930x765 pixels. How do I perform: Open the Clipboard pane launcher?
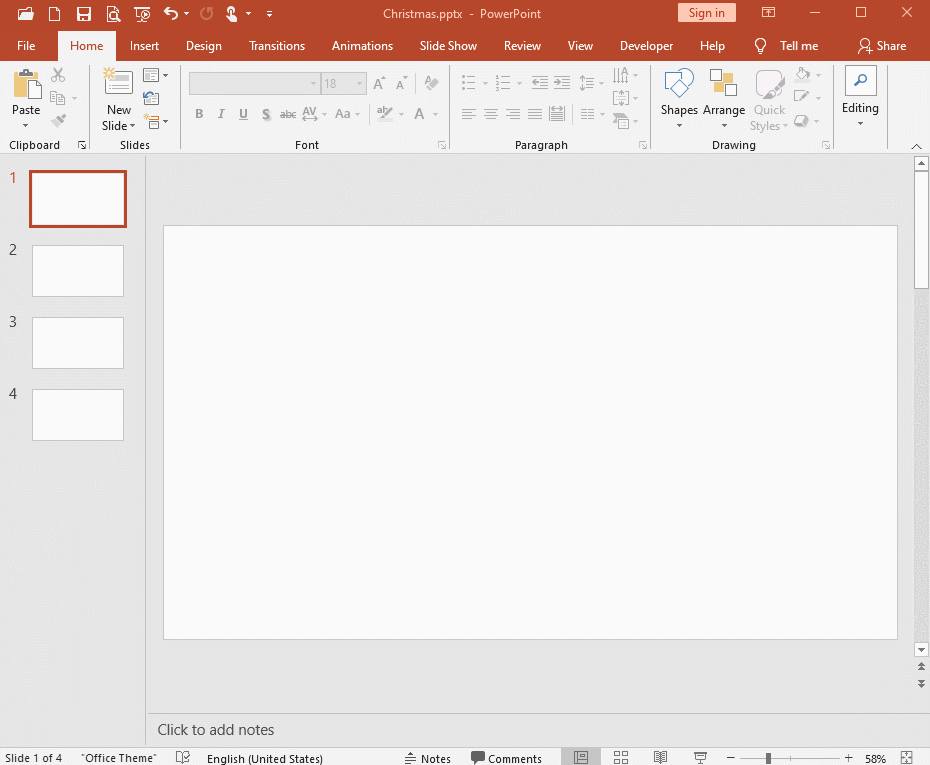(82, 145)
